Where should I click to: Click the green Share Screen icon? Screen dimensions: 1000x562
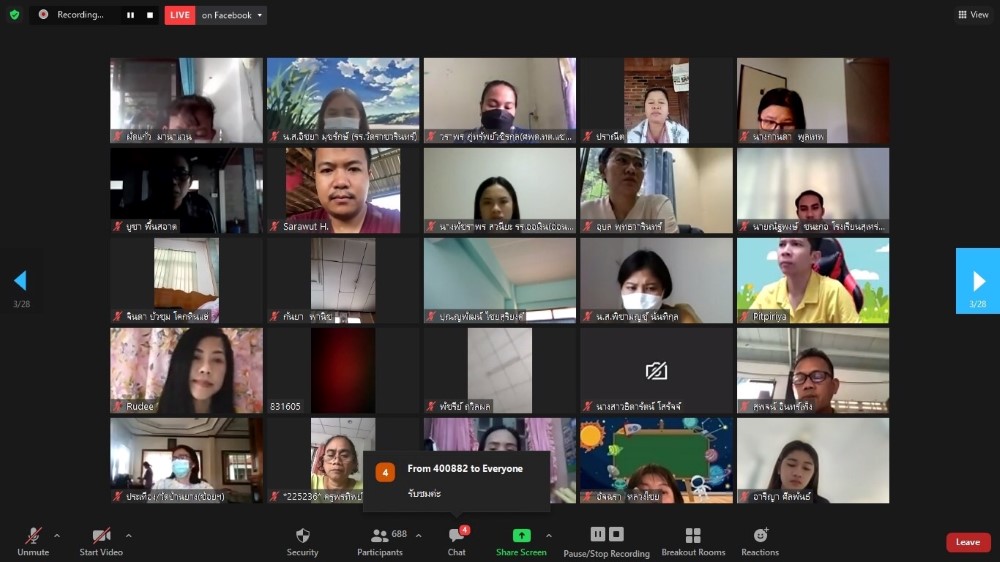(521, 536)
